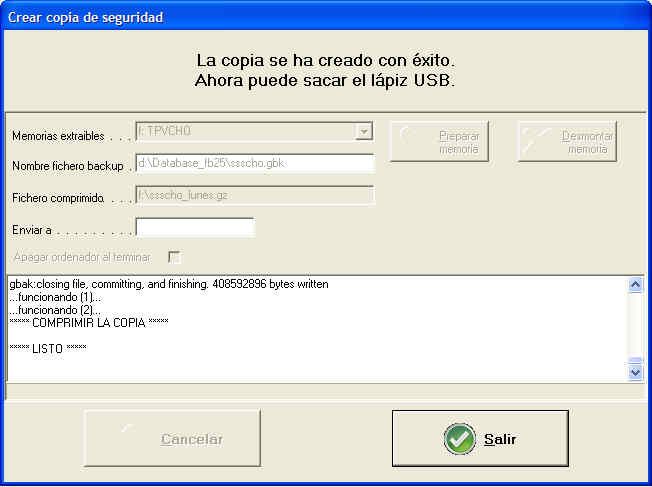Open the Memorias extraíbles dropdown arrow

(365, 132)
